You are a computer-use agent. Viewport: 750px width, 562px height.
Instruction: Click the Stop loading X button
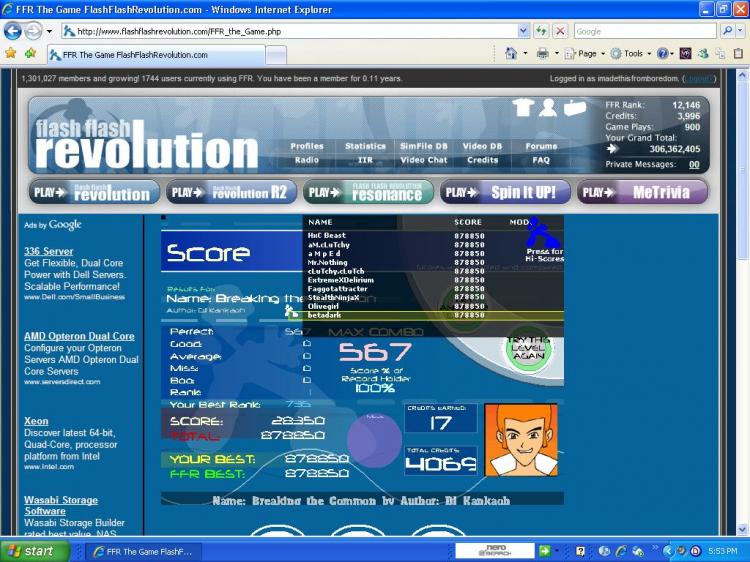pyautogui.click(x=560, y=31)
